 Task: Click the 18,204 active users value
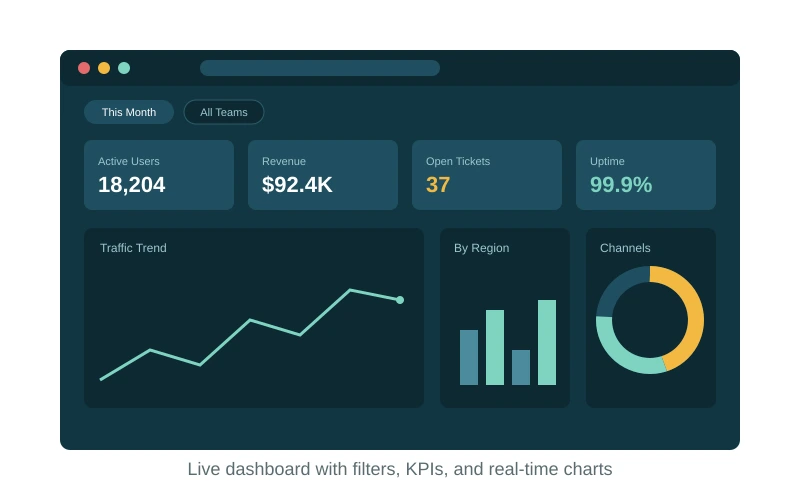click(131, 185)
